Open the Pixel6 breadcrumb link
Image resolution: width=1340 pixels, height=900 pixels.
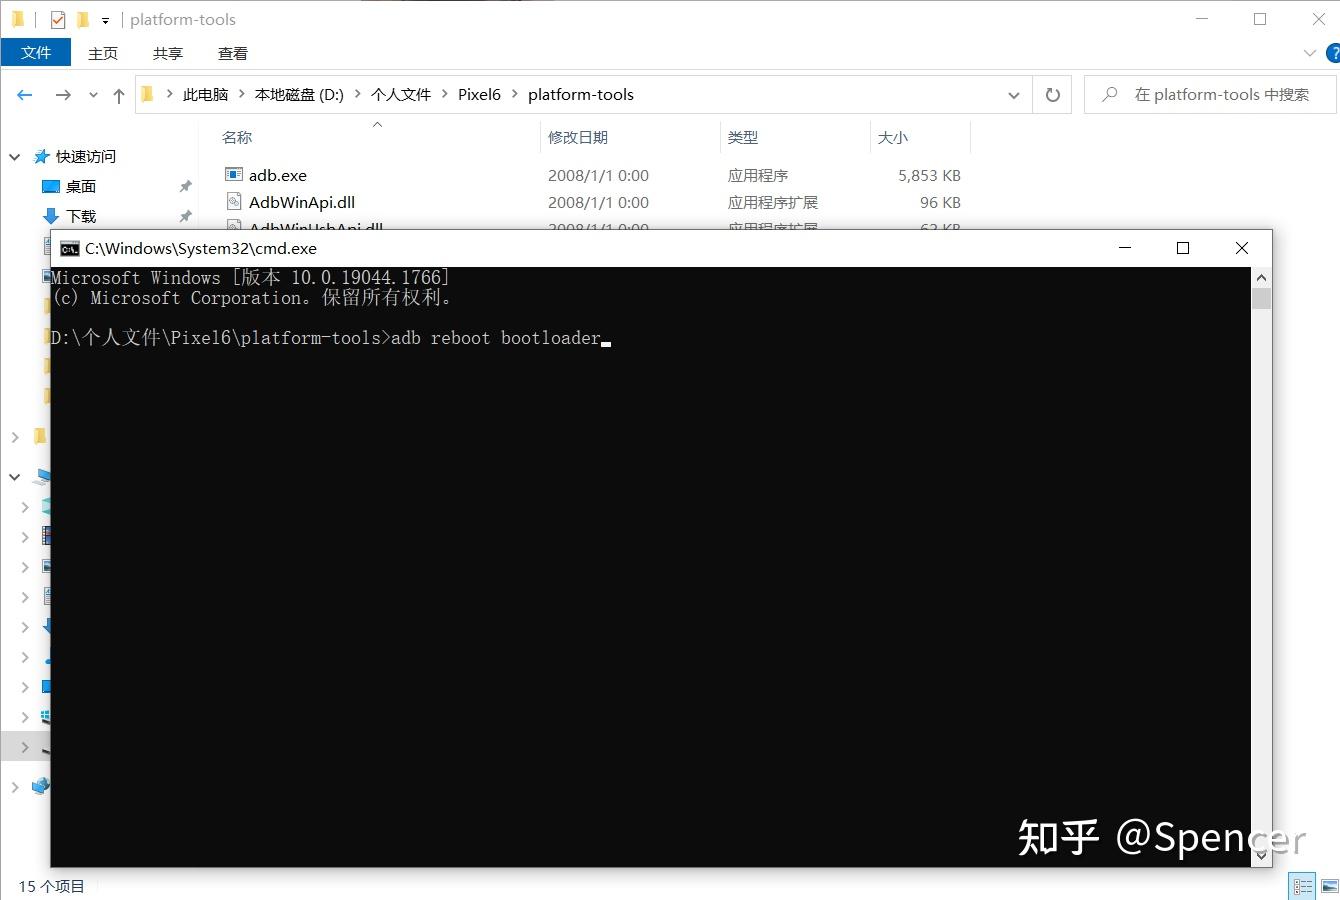click(x=479, y=94)
